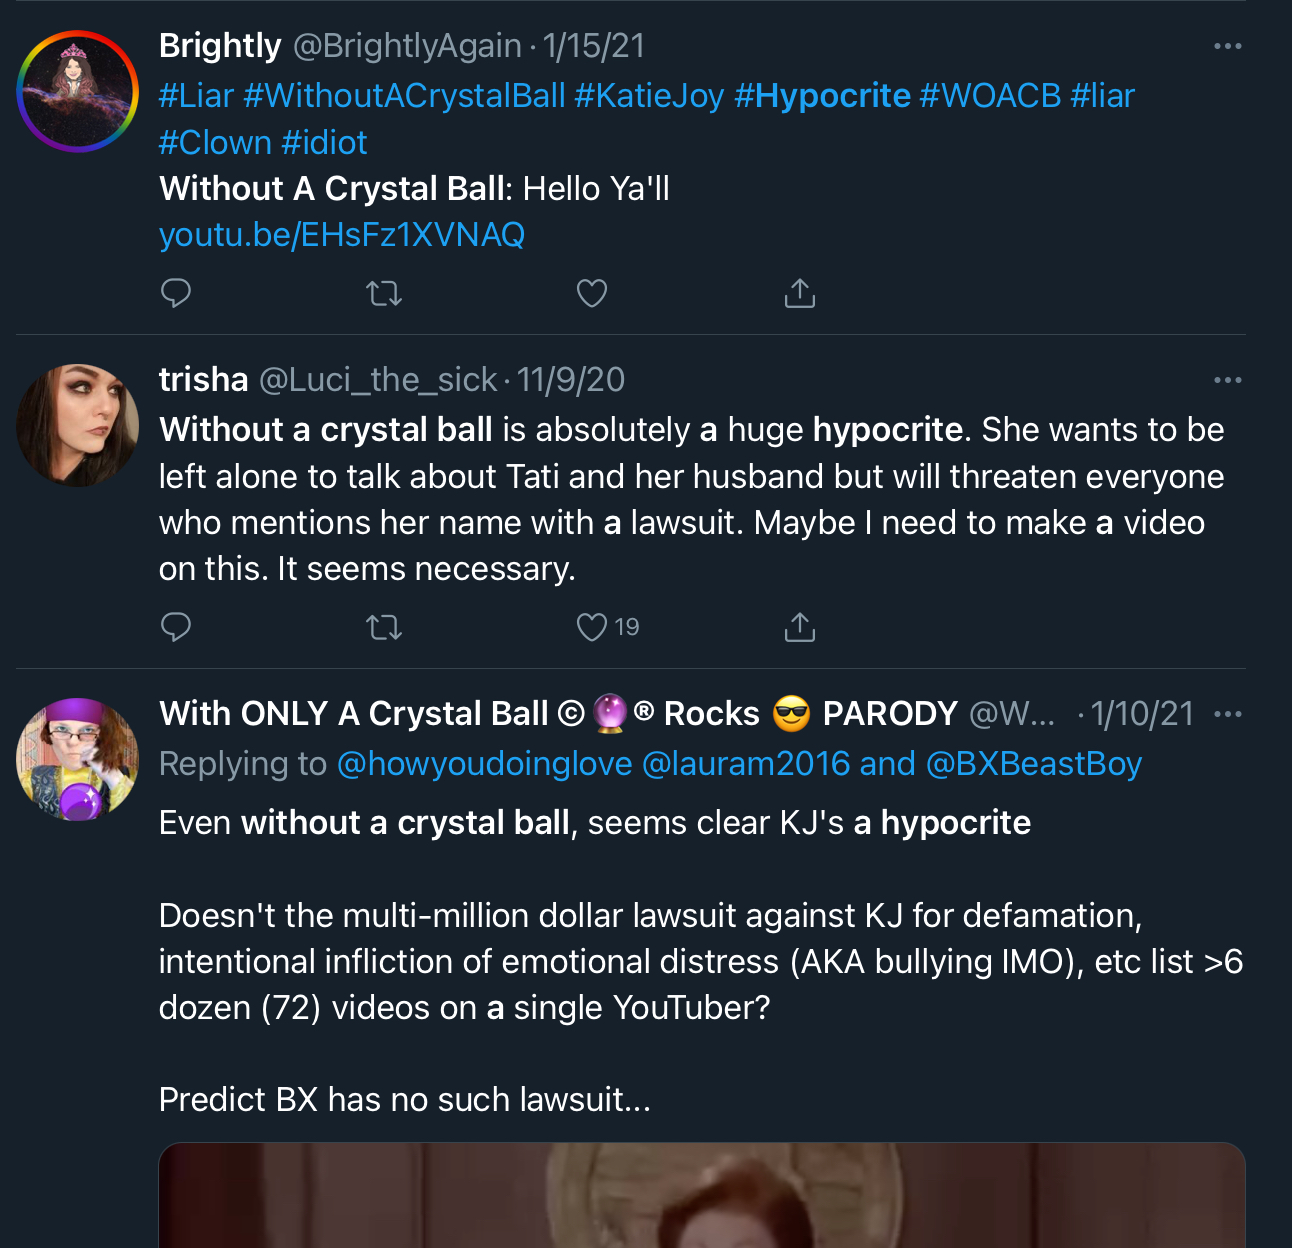Open more options on PARODY account tweet

pos(1227,714)
